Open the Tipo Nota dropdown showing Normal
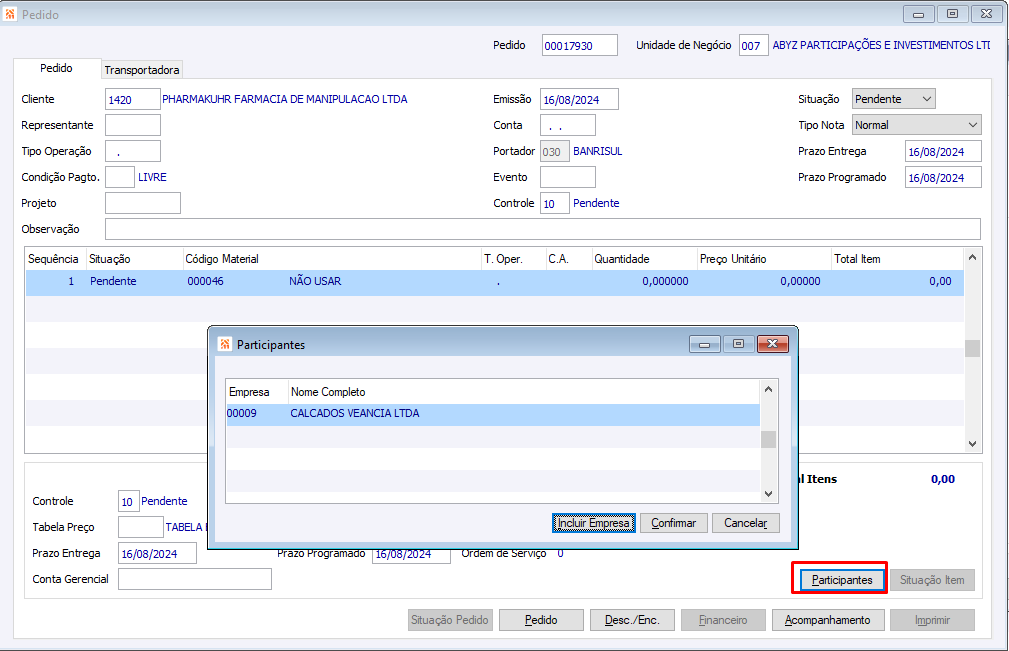1009x651 pixels. tap(916, 125)
